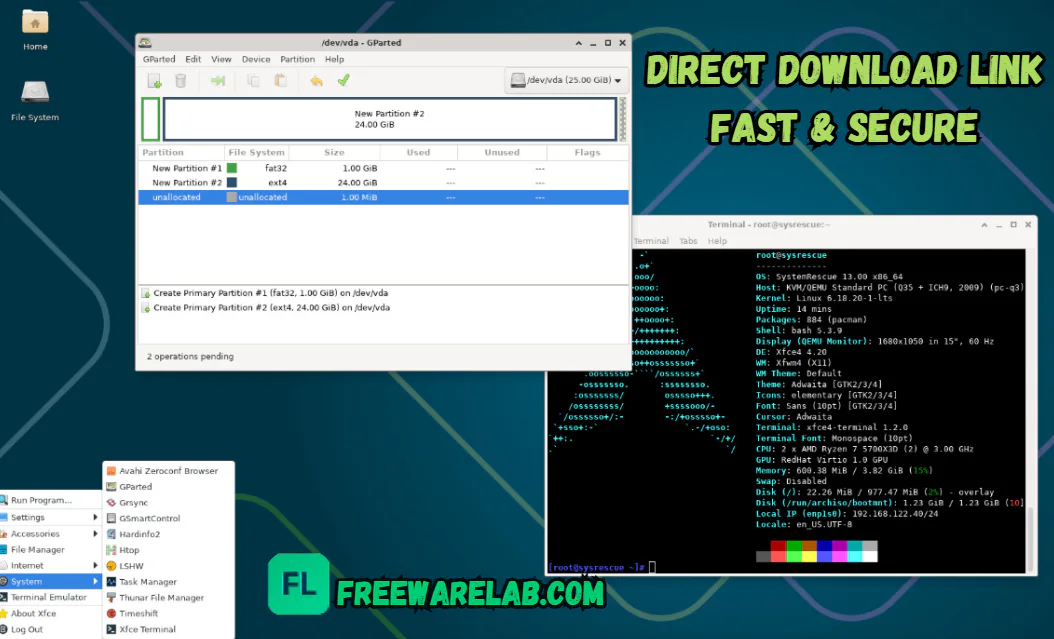Open the Help menu in terminal window
The width and height of the screenshot is (1054, 639).
pyautogui.click(x=717, y=241)
